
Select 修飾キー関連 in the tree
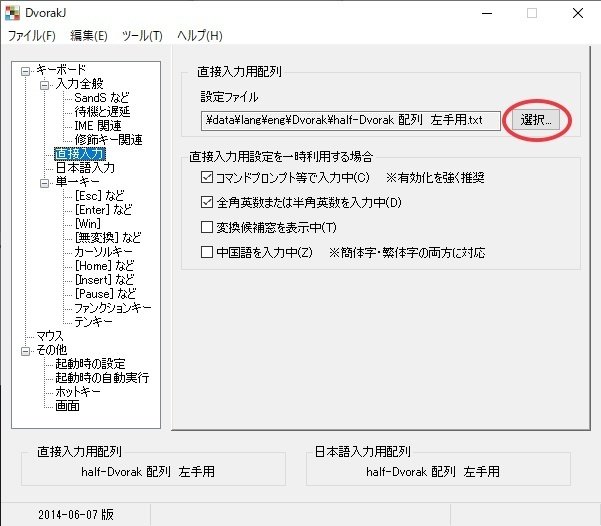click(108, 140)
